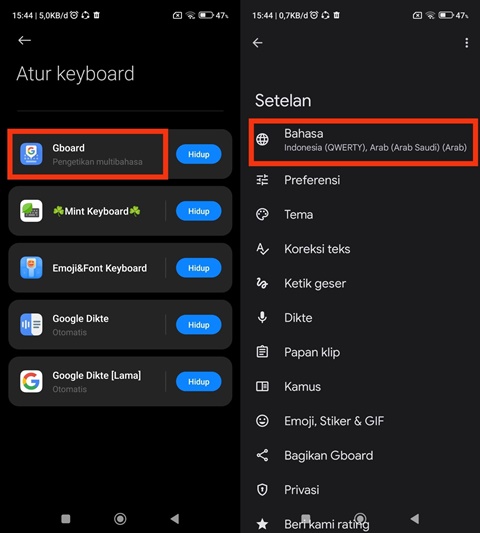Tap the Emoji&Font Keyboard app icon
The width and height of the screenshot is (480, 533).
(31, 268)
